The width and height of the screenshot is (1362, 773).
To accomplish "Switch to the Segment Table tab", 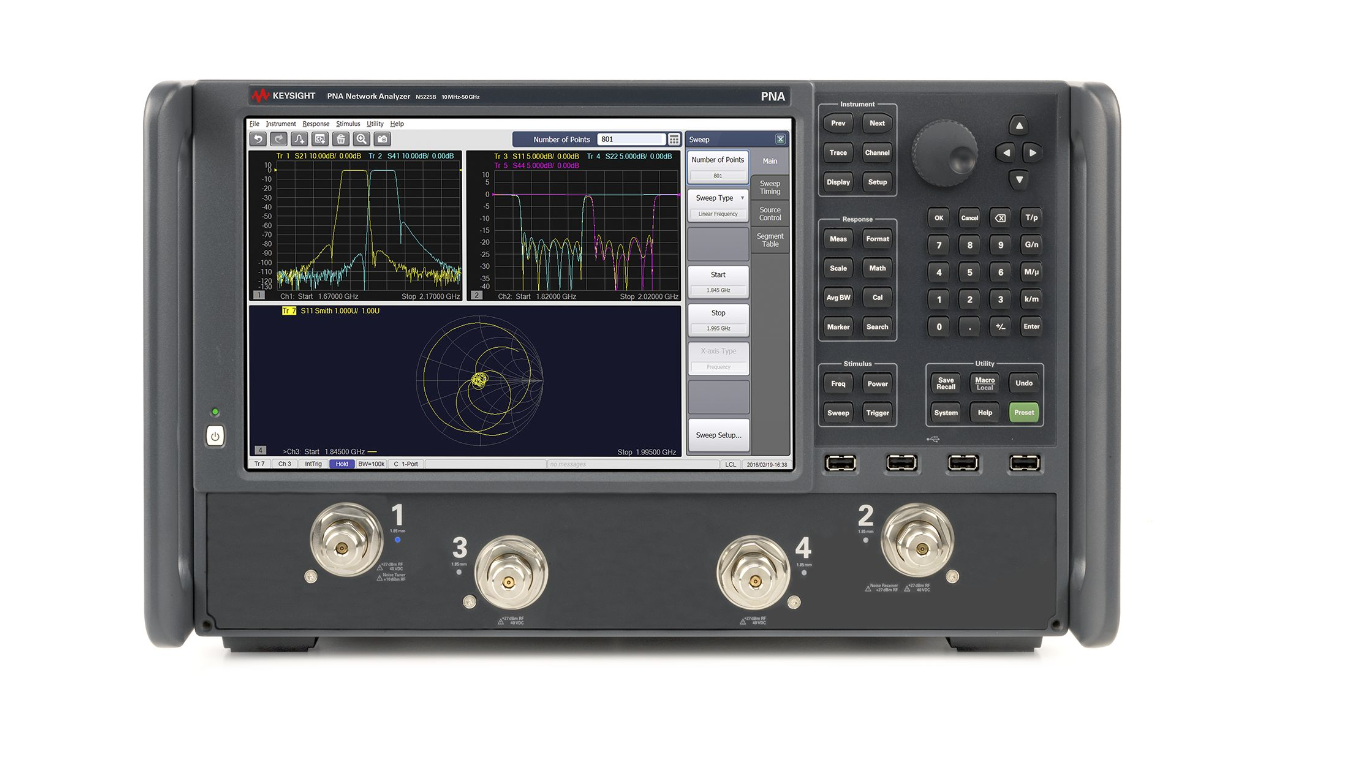I will pyautogui.click(x=770, y=240).
